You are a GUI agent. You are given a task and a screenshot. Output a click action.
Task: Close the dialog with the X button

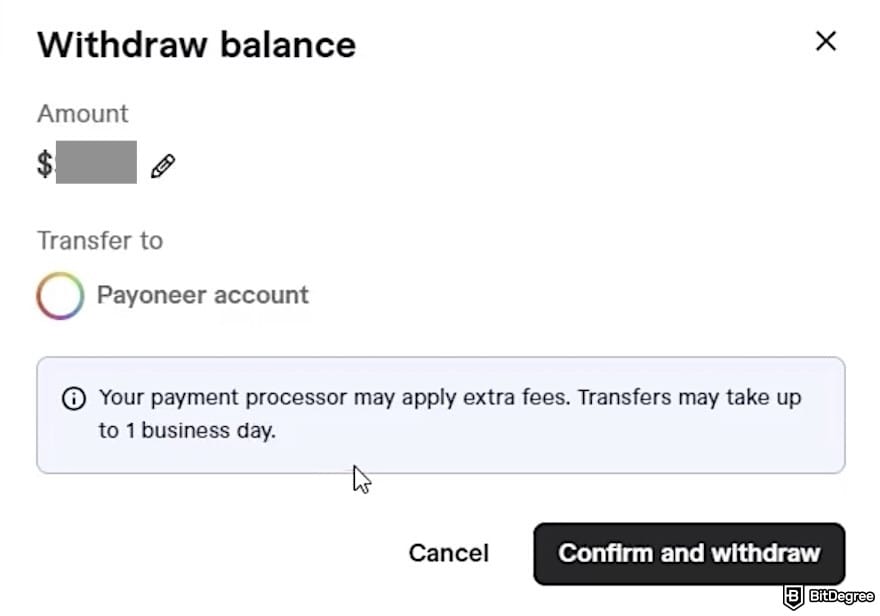click(825, 41)
